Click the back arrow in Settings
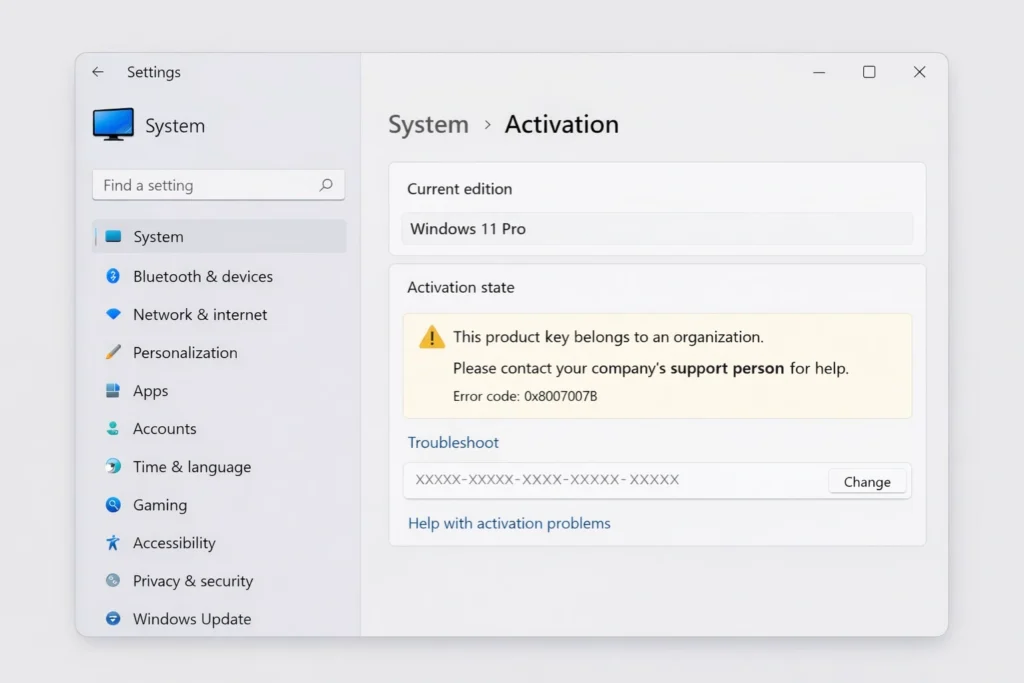 (98, 72)
